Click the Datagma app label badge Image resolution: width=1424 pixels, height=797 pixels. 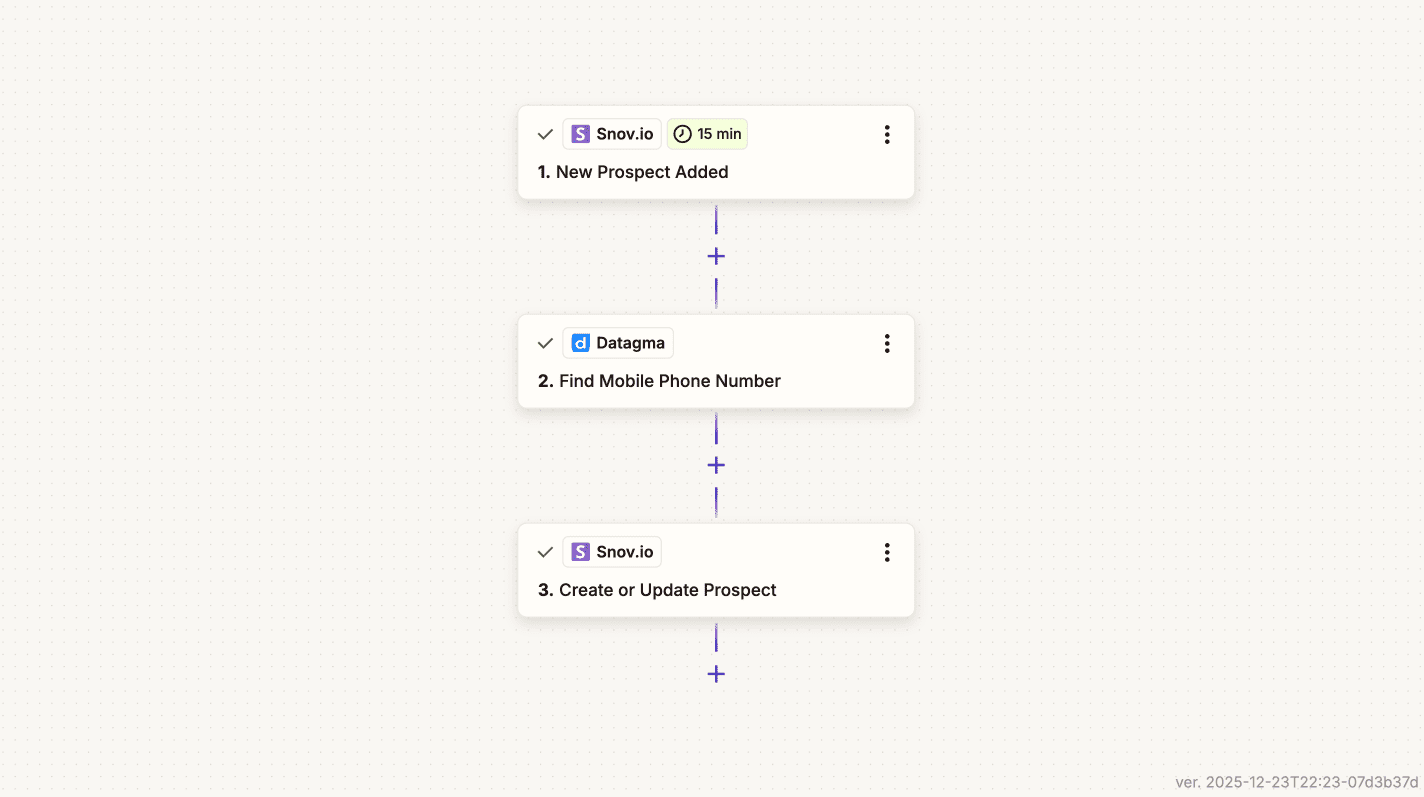pos(630,343)
